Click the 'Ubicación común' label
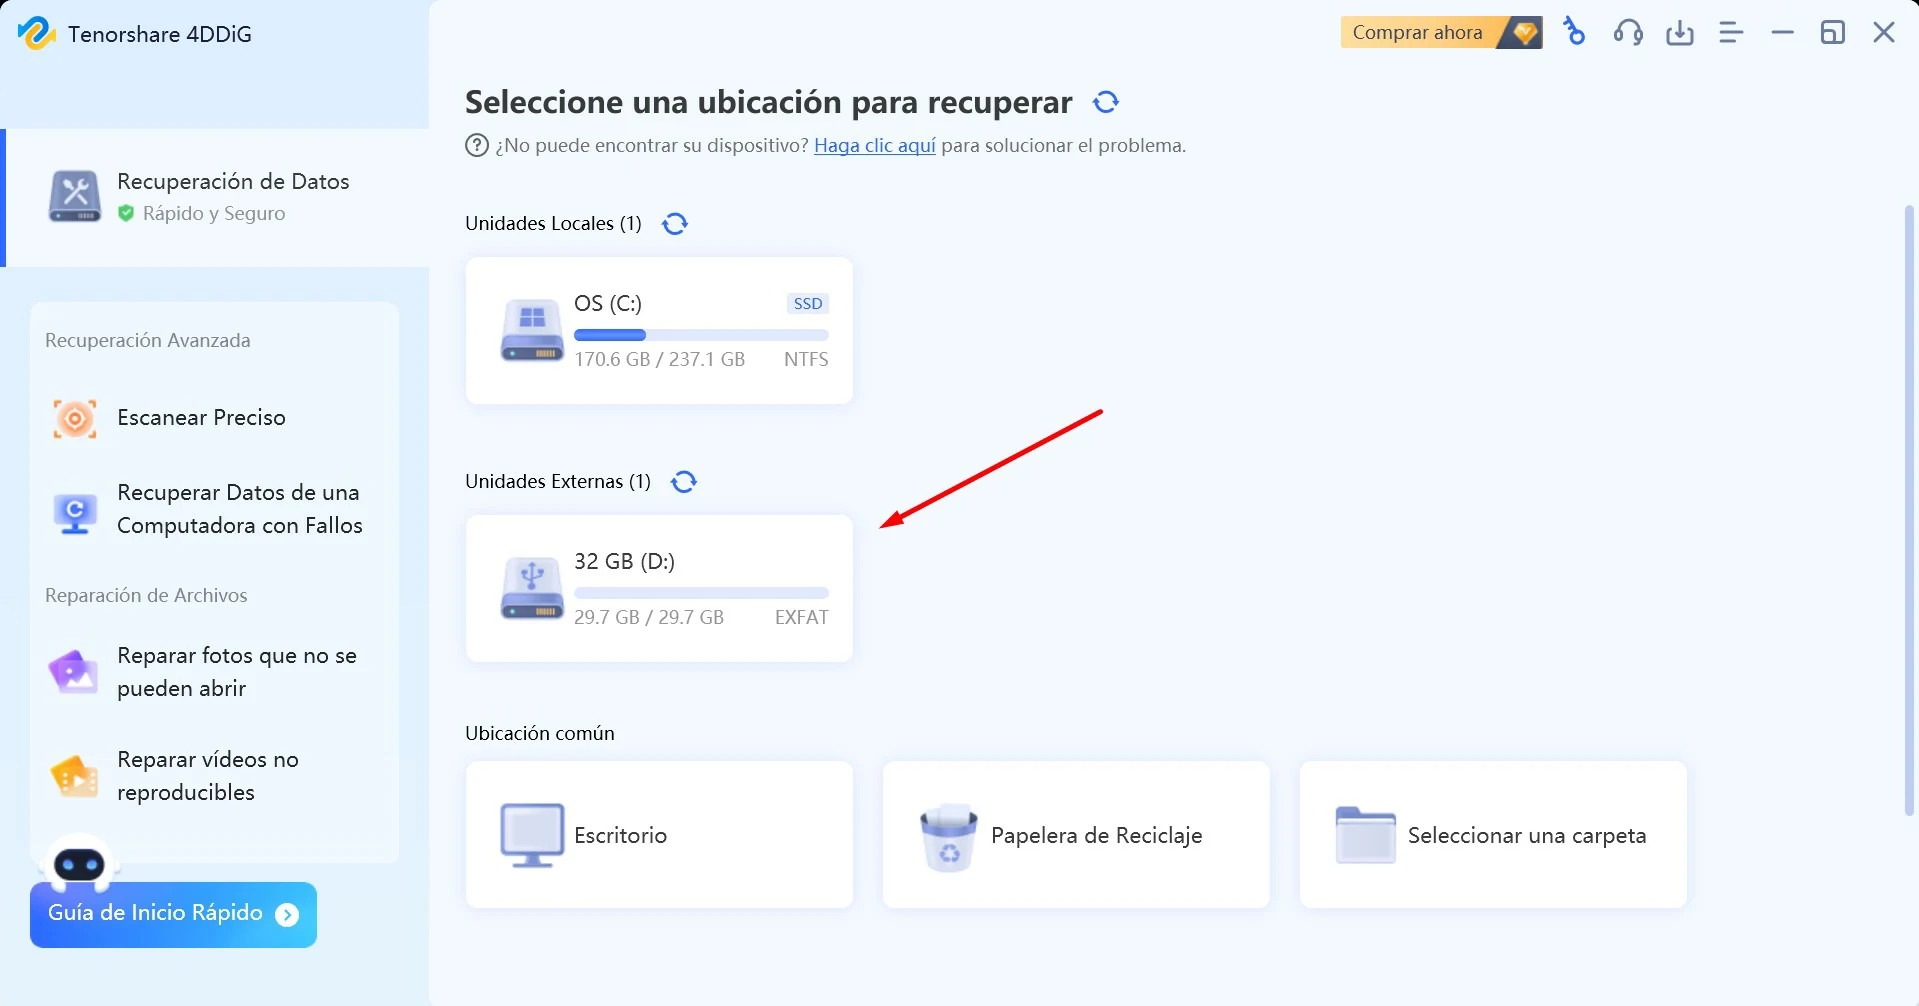Screen dimensions: 1919x1006 pyautogui.click(x=540, y=733)
